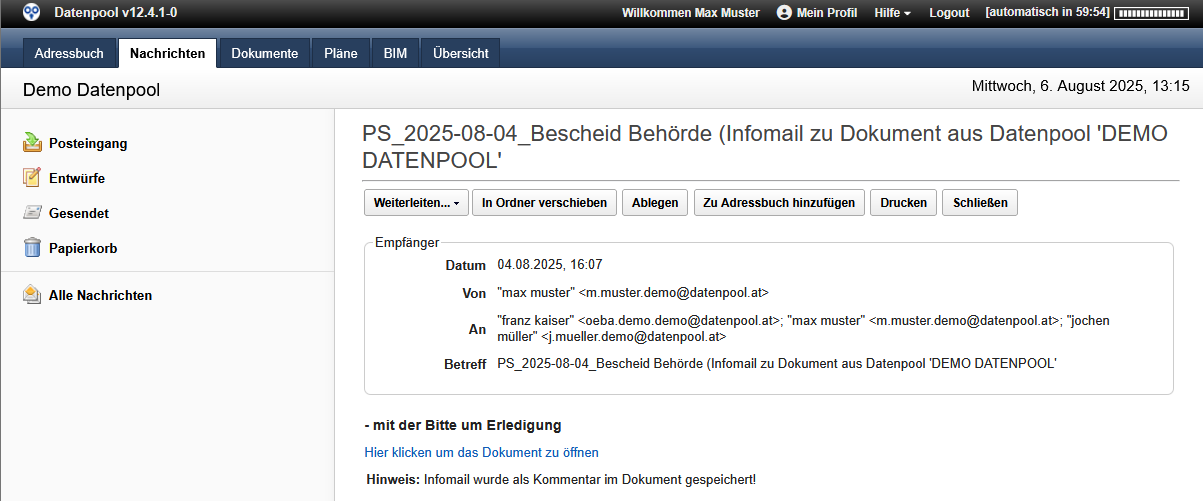
Task: Click Mein Profil in the header
Action: (827, 13)
